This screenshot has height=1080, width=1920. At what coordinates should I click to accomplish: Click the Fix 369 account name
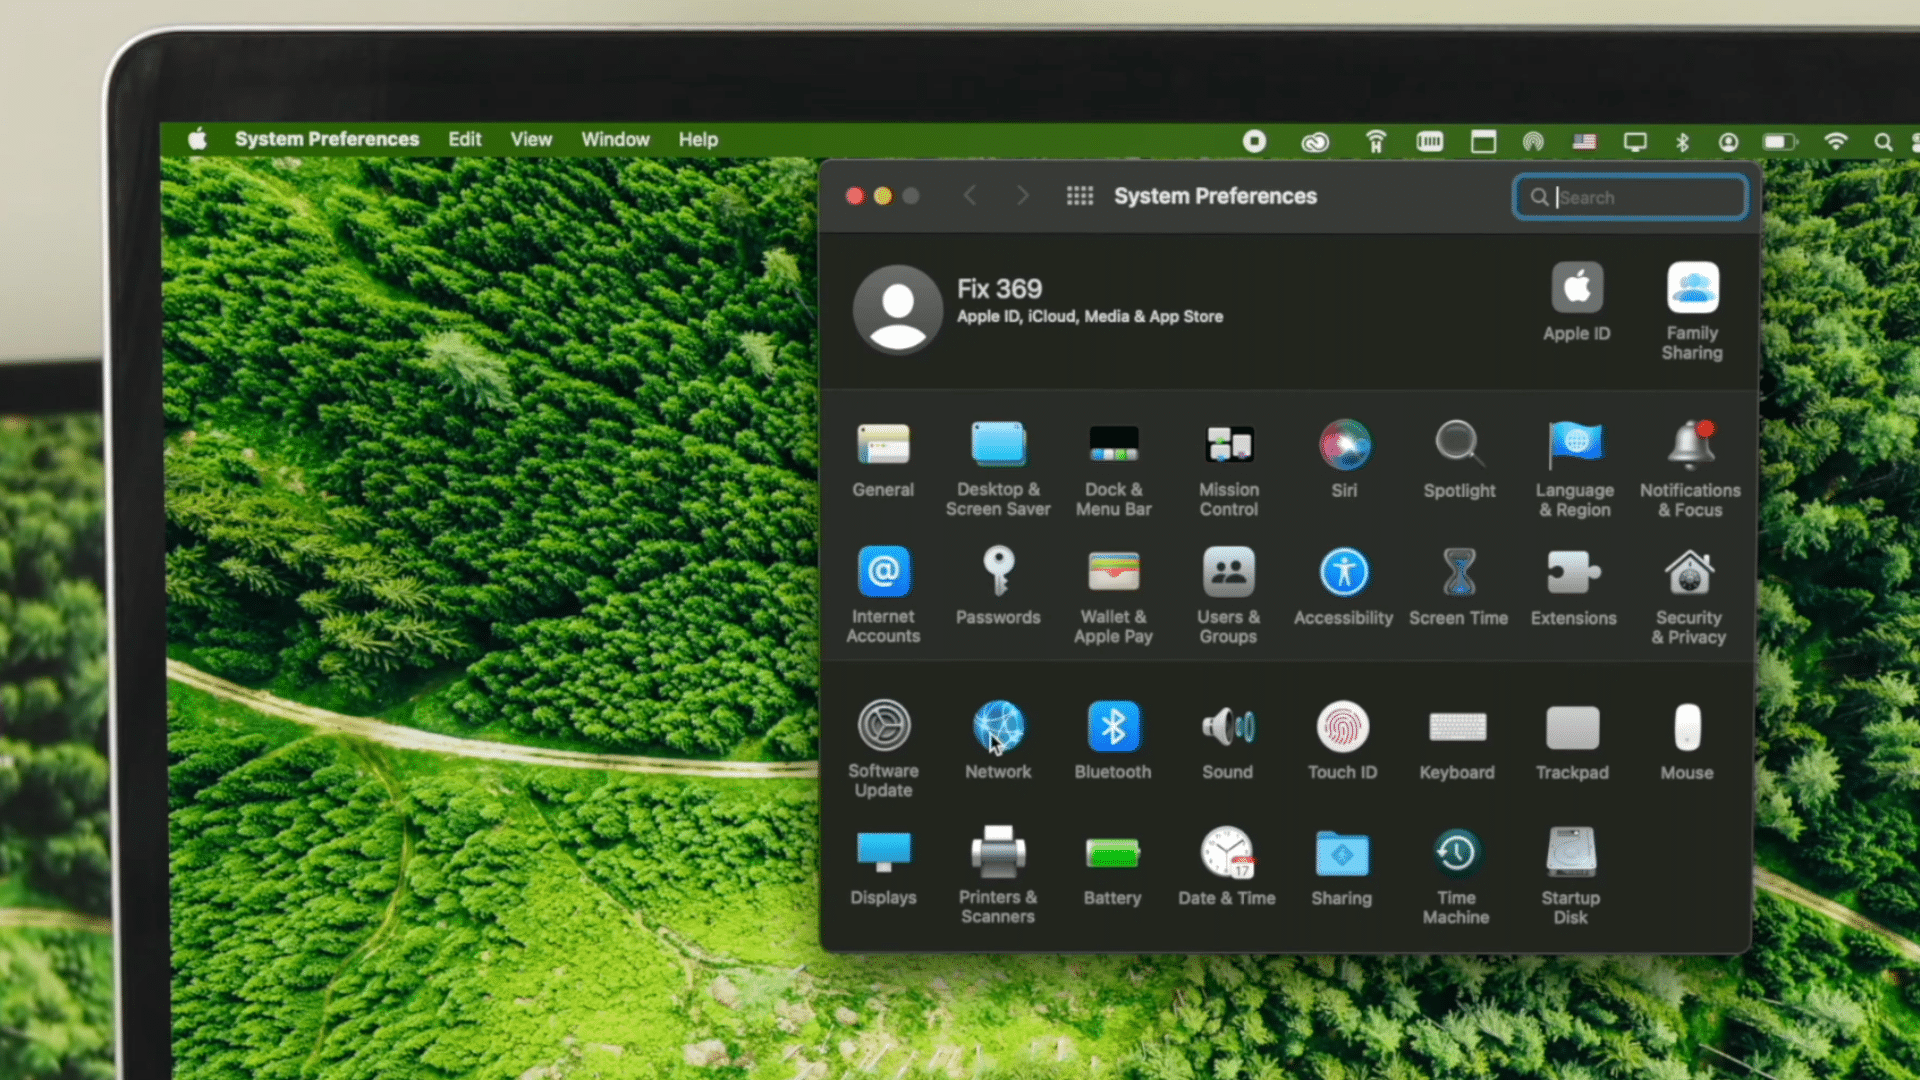[x=999, y=289]
